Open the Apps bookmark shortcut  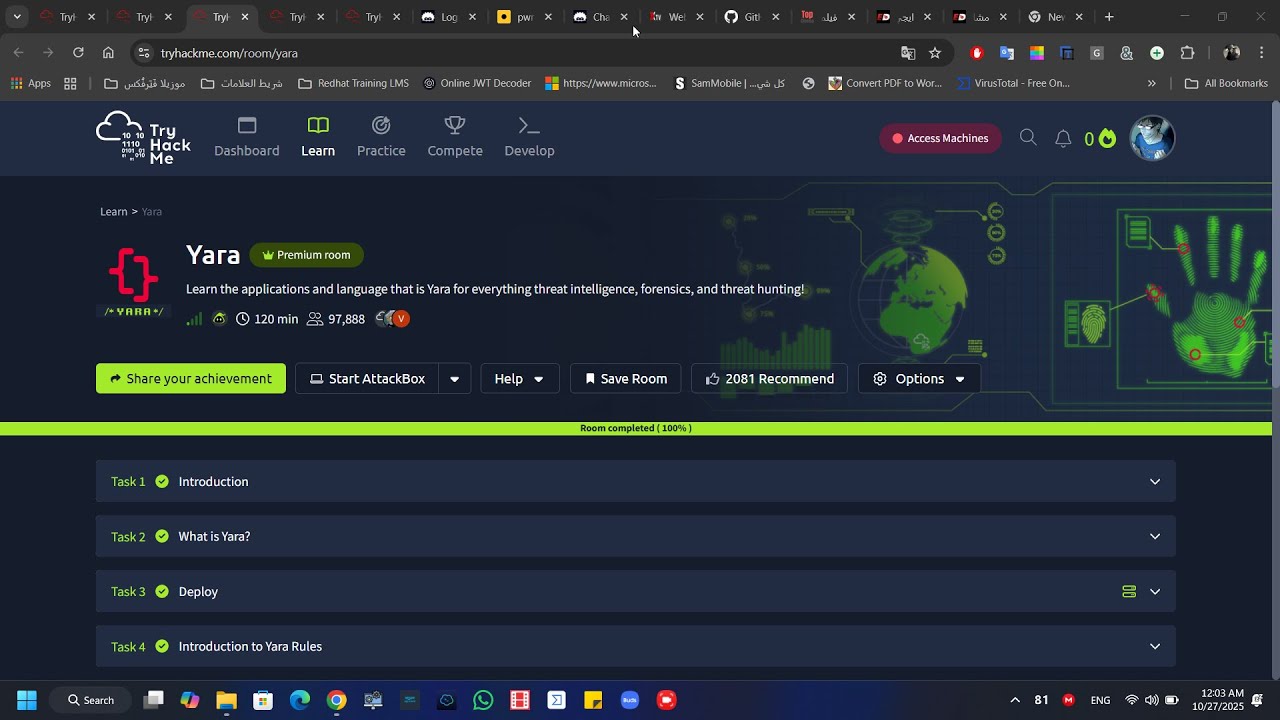pyautogui.click(x=31, y=84)
